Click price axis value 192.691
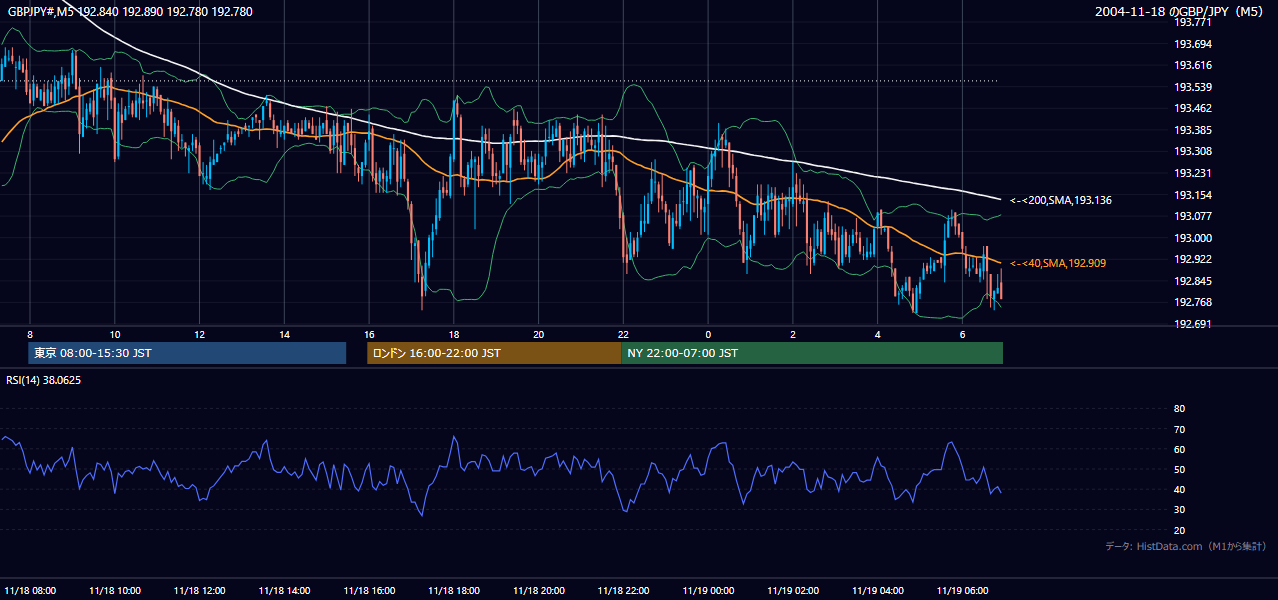1278x600 pixels. [x=1193, y=324]
